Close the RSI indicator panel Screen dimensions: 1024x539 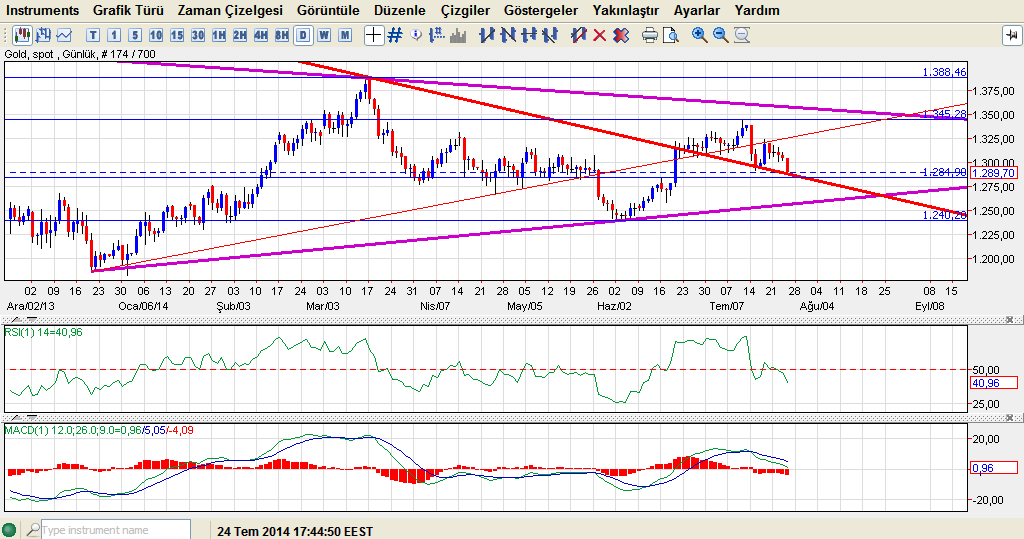(x=1010, y=319)
